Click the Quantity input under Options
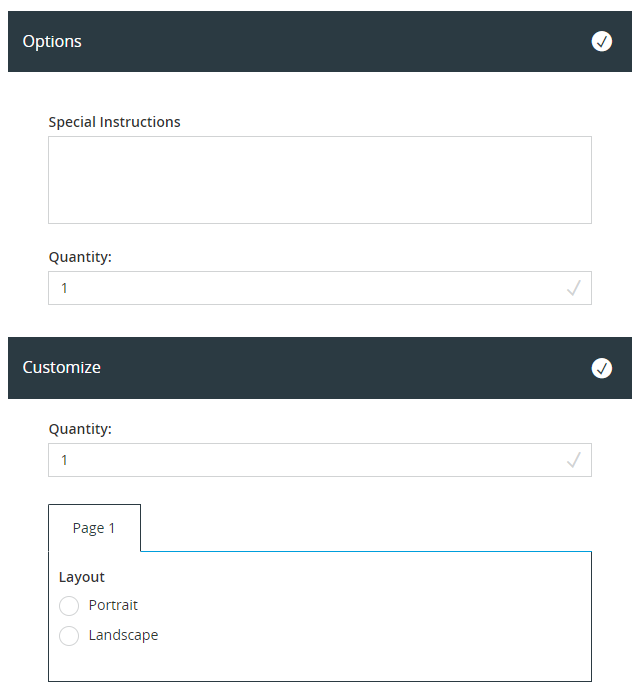 coord(300,288)
